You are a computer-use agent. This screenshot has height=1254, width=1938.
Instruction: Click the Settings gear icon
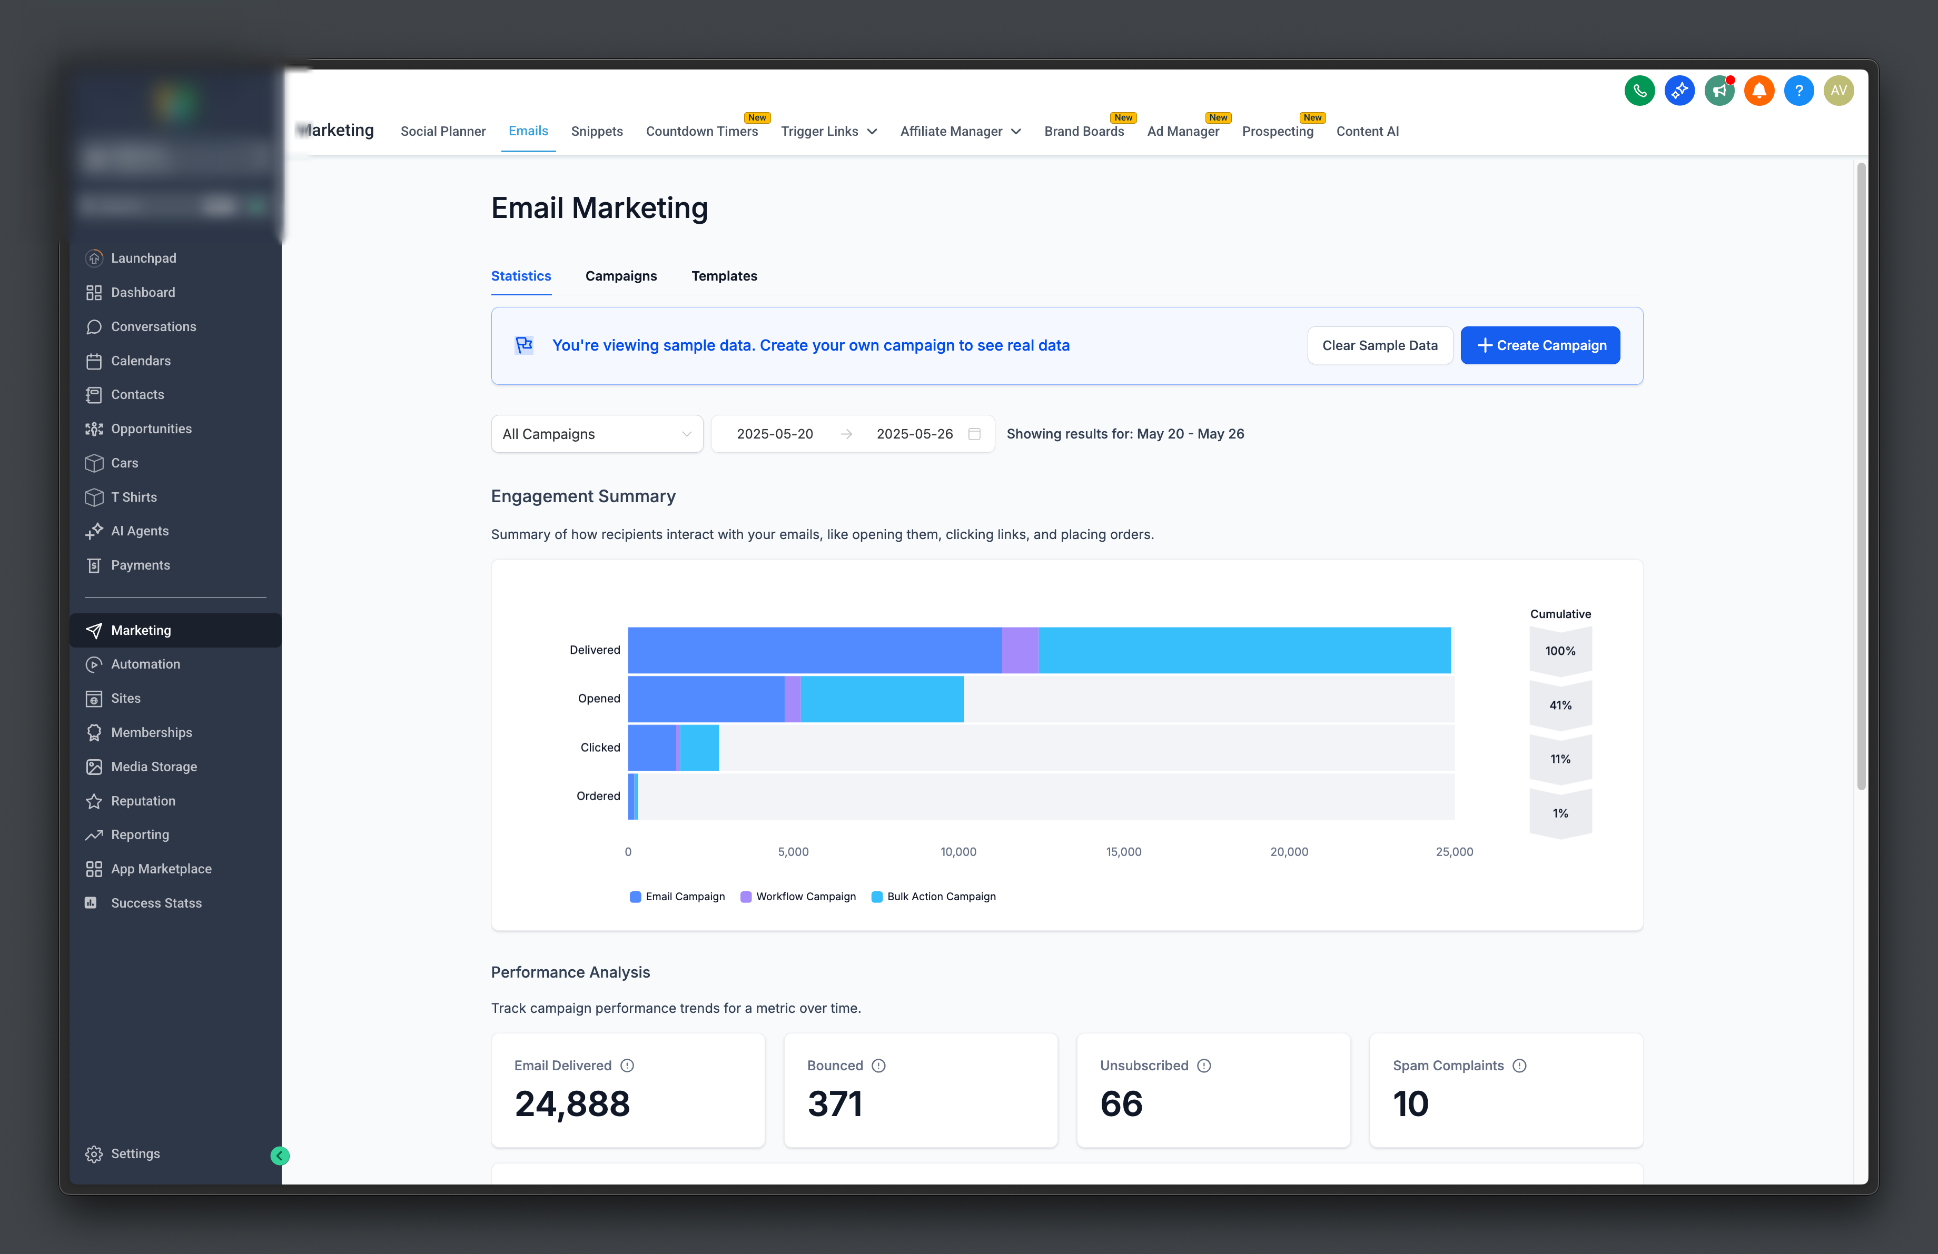pyautogui.click(x=94, y=1154)
